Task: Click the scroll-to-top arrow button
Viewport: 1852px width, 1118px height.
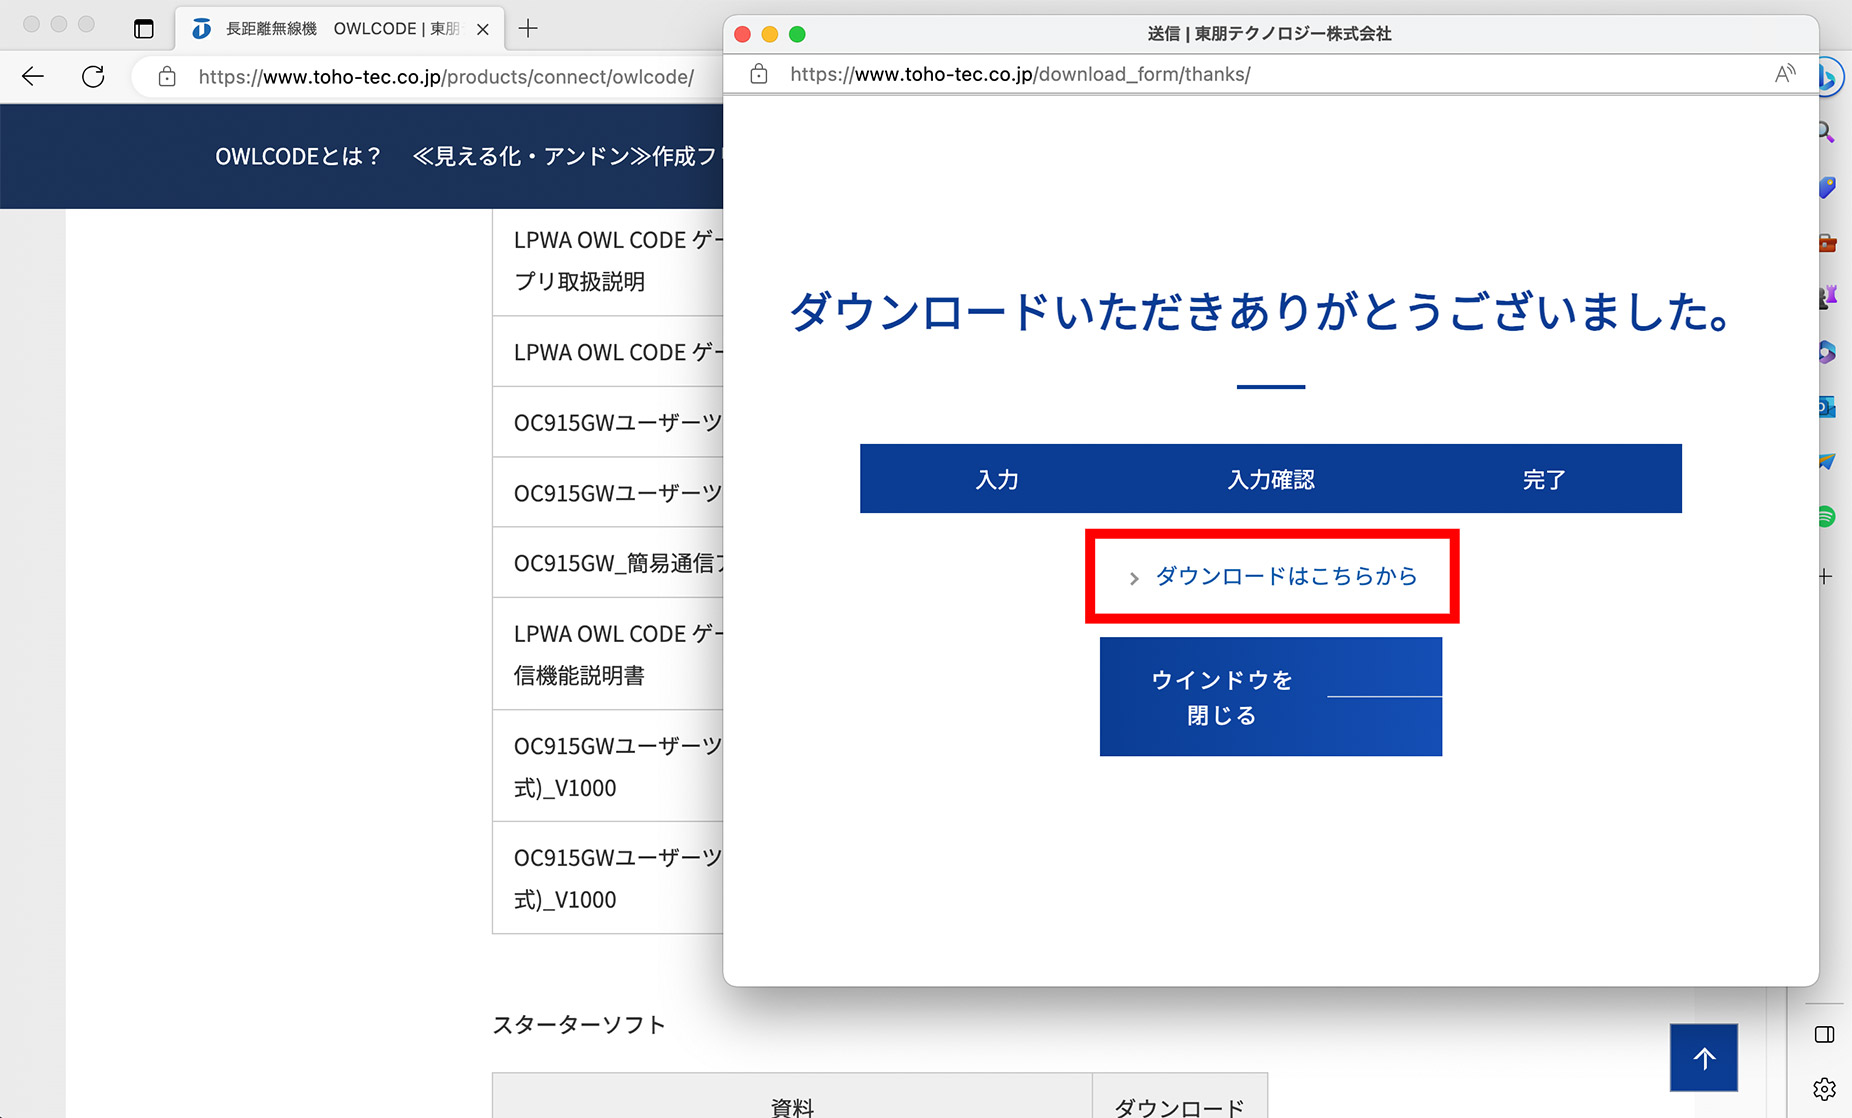Action: [1704, 1058]
